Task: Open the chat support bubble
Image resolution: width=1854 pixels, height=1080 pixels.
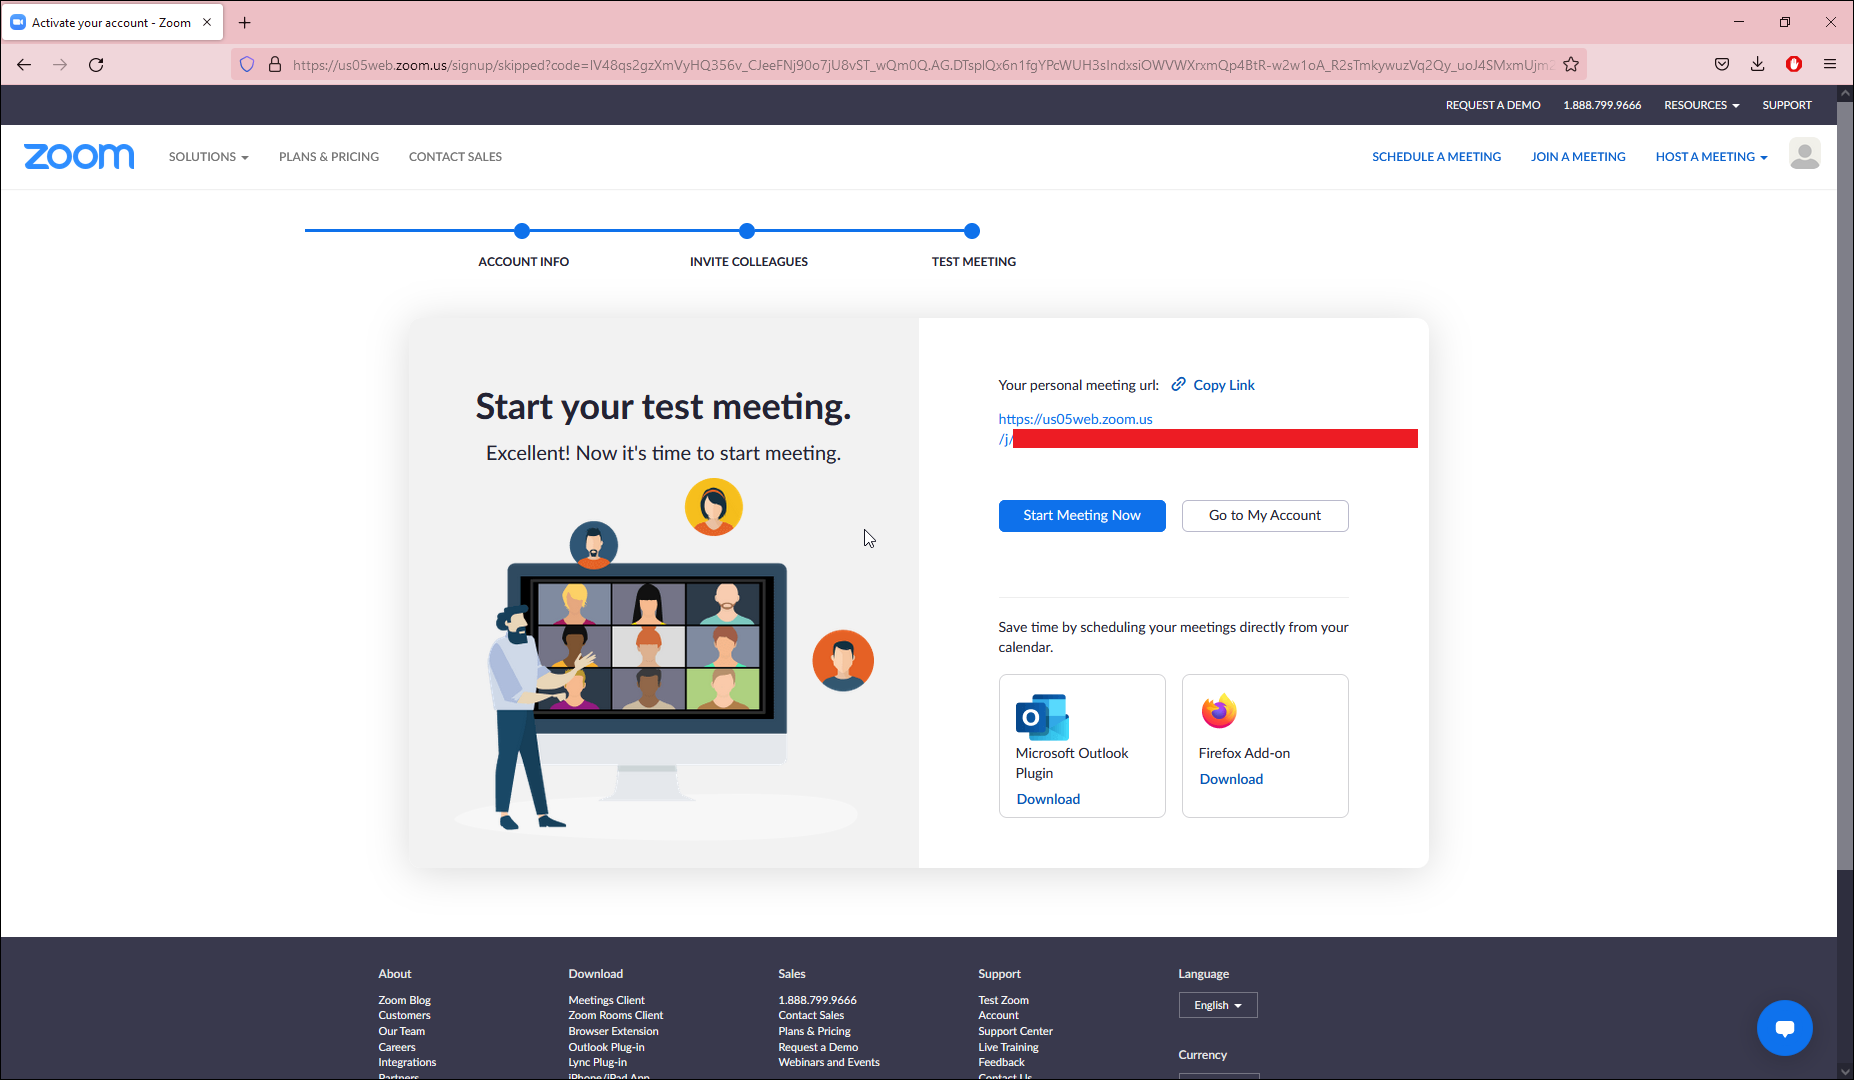Action: click(x=1784, y=1028)
